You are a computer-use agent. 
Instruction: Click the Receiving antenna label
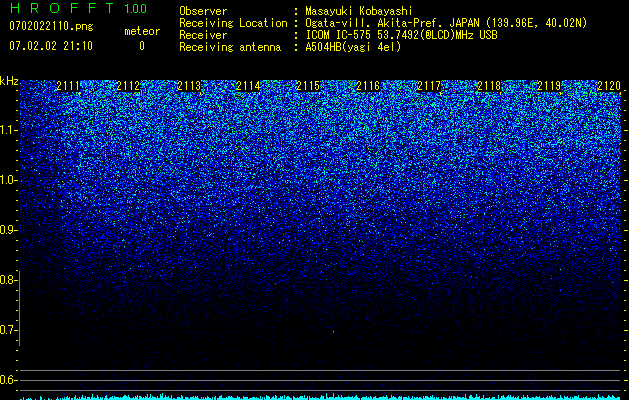point(230,47)
